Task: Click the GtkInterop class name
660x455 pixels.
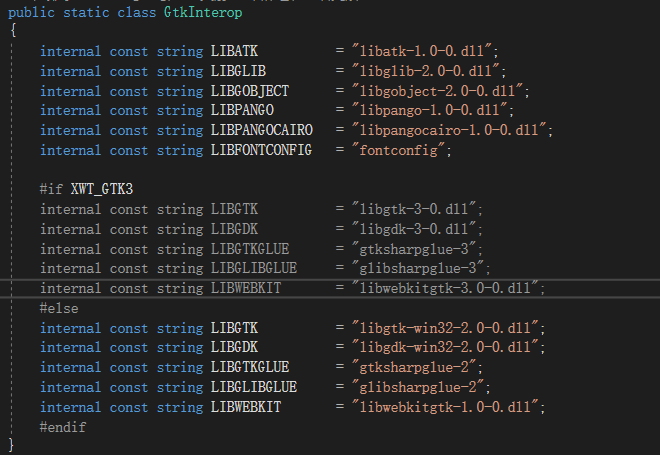Action: pyautogui.click(x=203, y=13)
